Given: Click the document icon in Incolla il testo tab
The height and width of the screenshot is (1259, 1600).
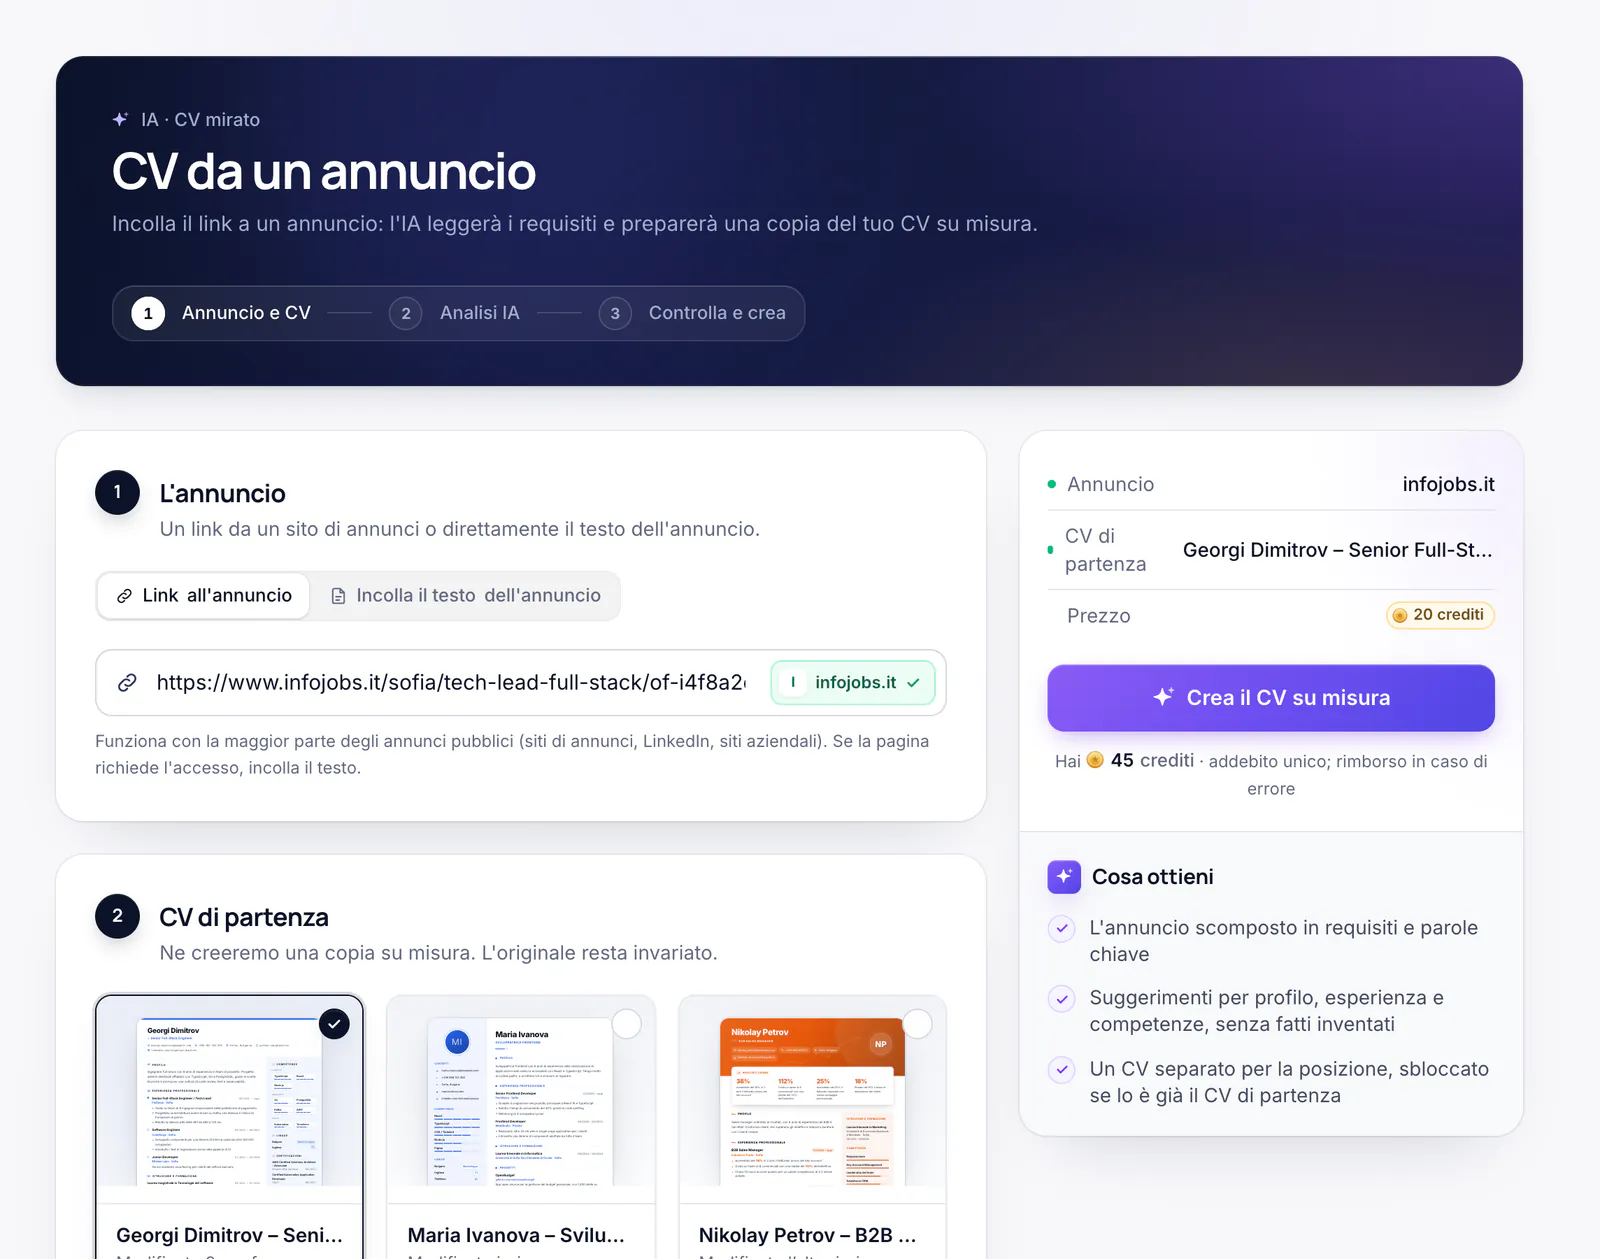Looking at the screenshot, I should (338, 596).
